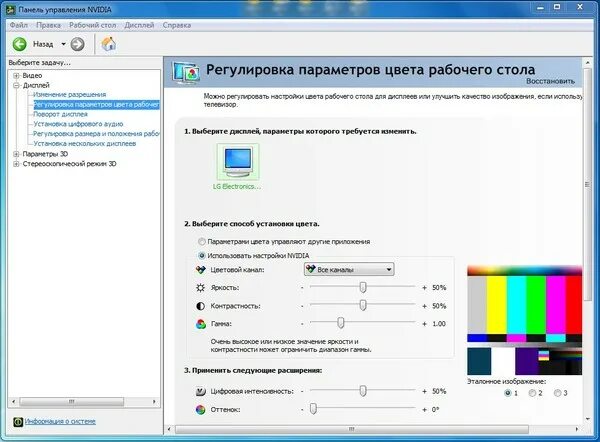The image size is (600, 442).
Task: Click the Оттенок color wheel icon
Action: [x=201, y=409]
